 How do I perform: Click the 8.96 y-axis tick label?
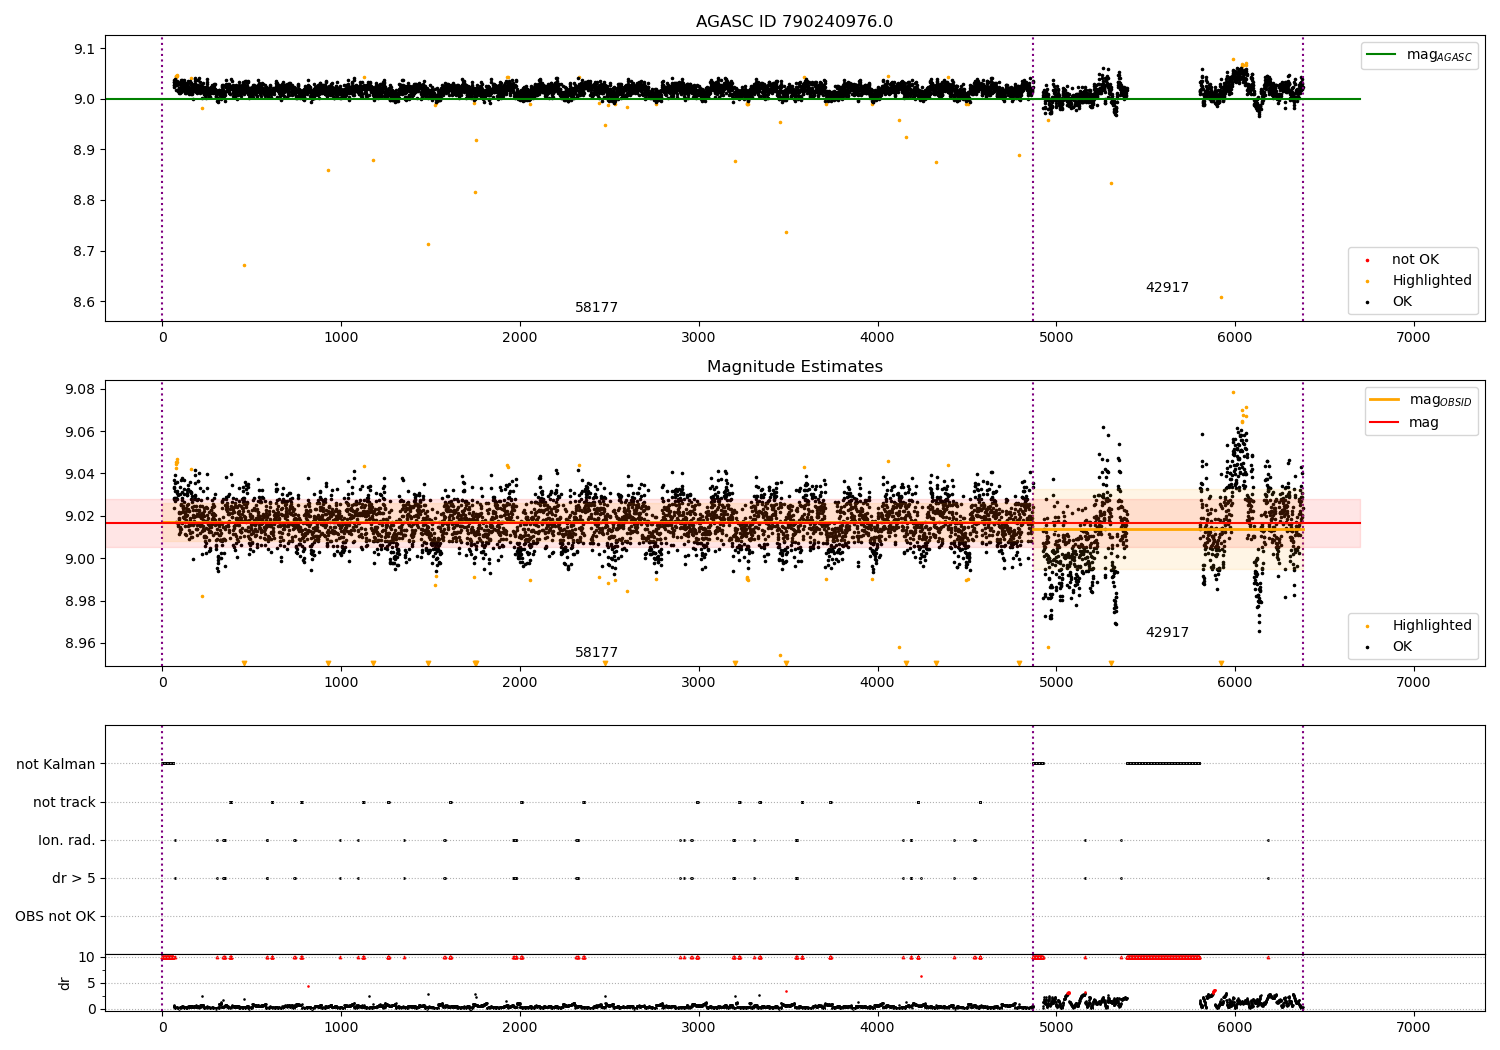tap(80, 644)
